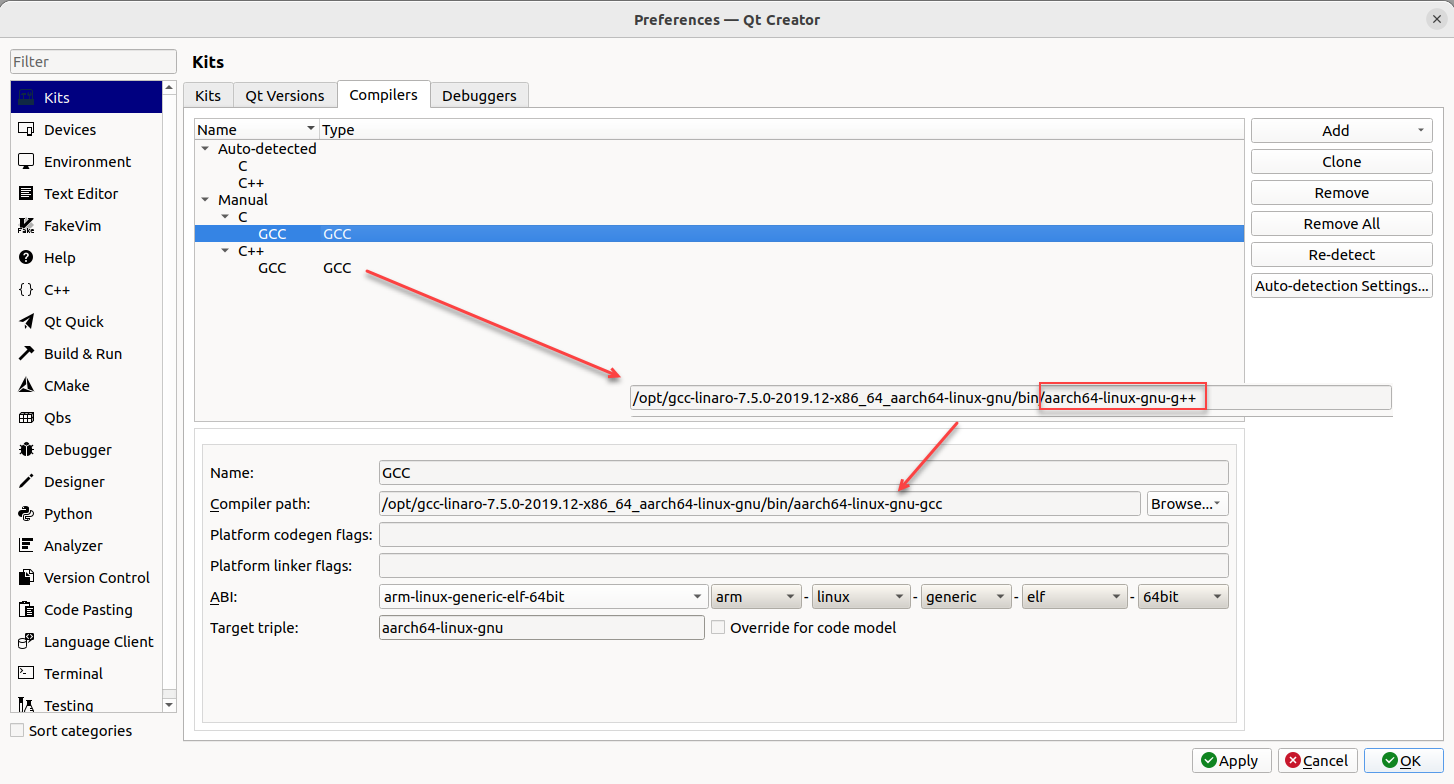Collapse the Auto-detected tree group
Screen dimensions: 1454x784
point(205,149)
